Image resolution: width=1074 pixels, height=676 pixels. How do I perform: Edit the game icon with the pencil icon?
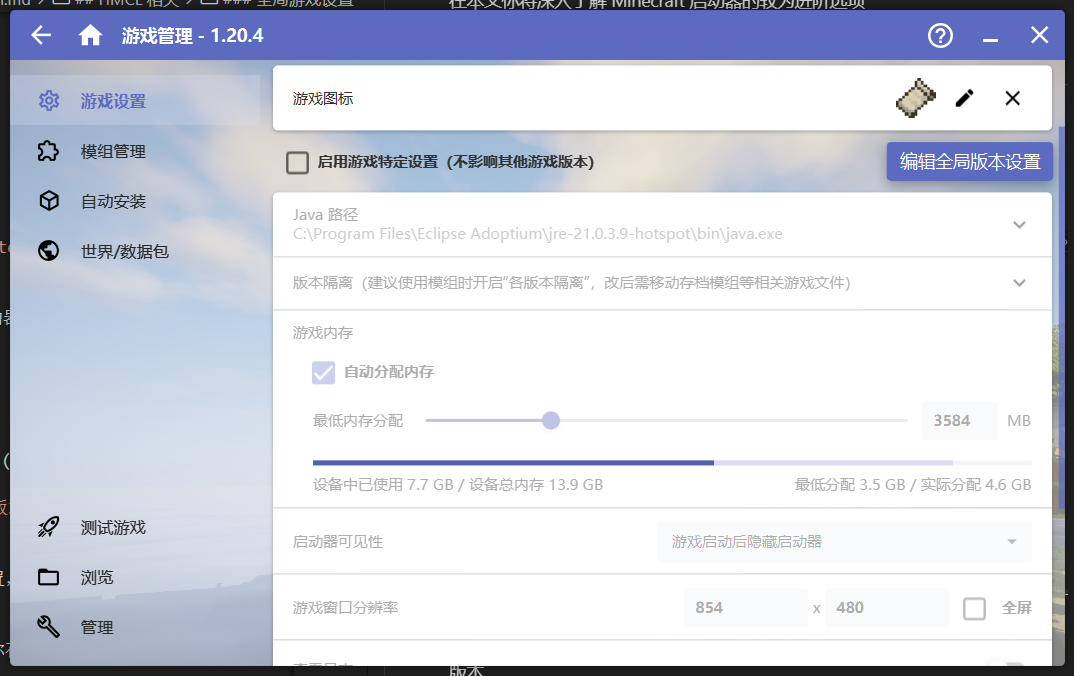click(963, 98)
